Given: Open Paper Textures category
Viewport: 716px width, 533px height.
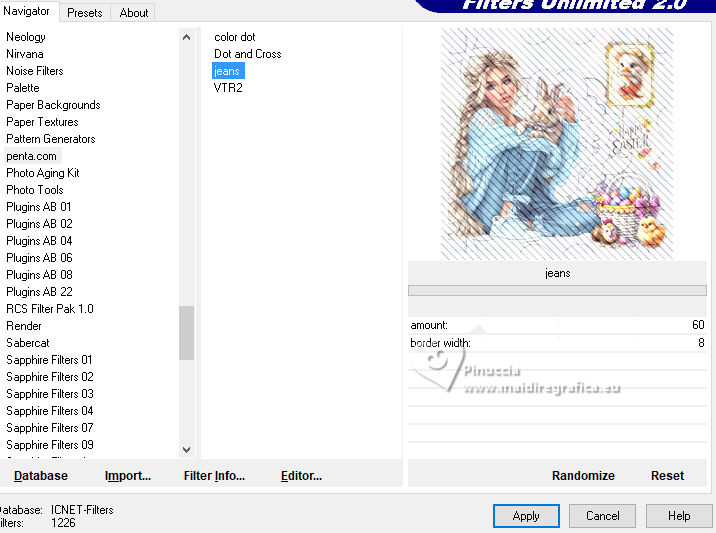Looking at the screenshot, I should tap(42, 122).
